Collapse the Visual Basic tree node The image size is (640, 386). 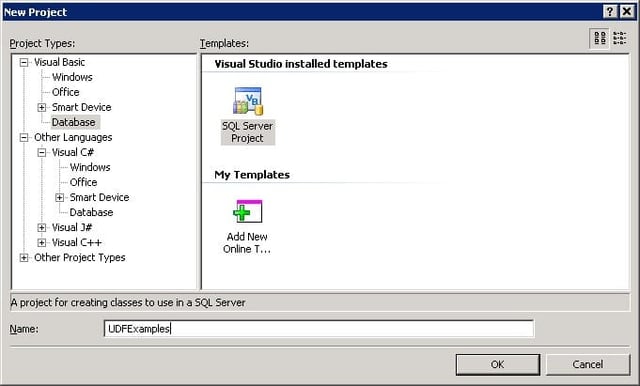pyautogui.click(x=24, y=62)
